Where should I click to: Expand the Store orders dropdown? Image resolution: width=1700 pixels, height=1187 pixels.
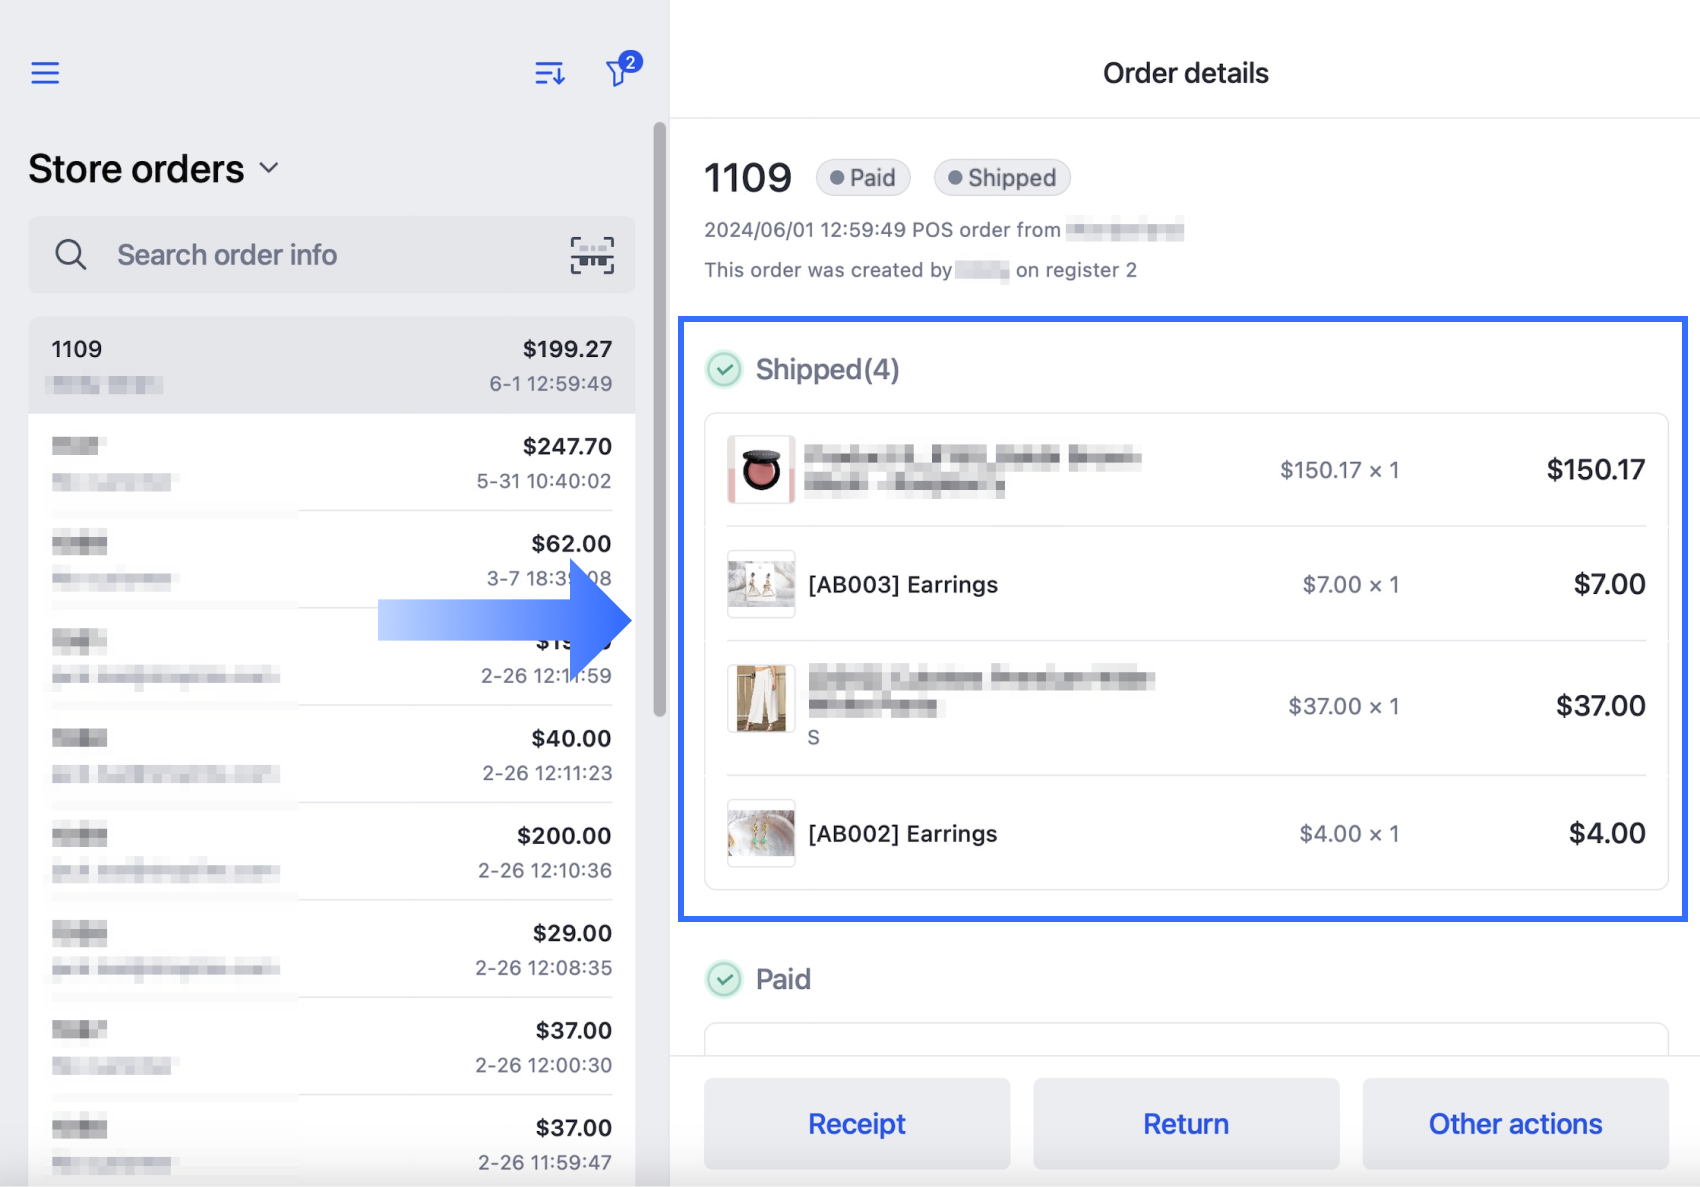coord(154,169)
